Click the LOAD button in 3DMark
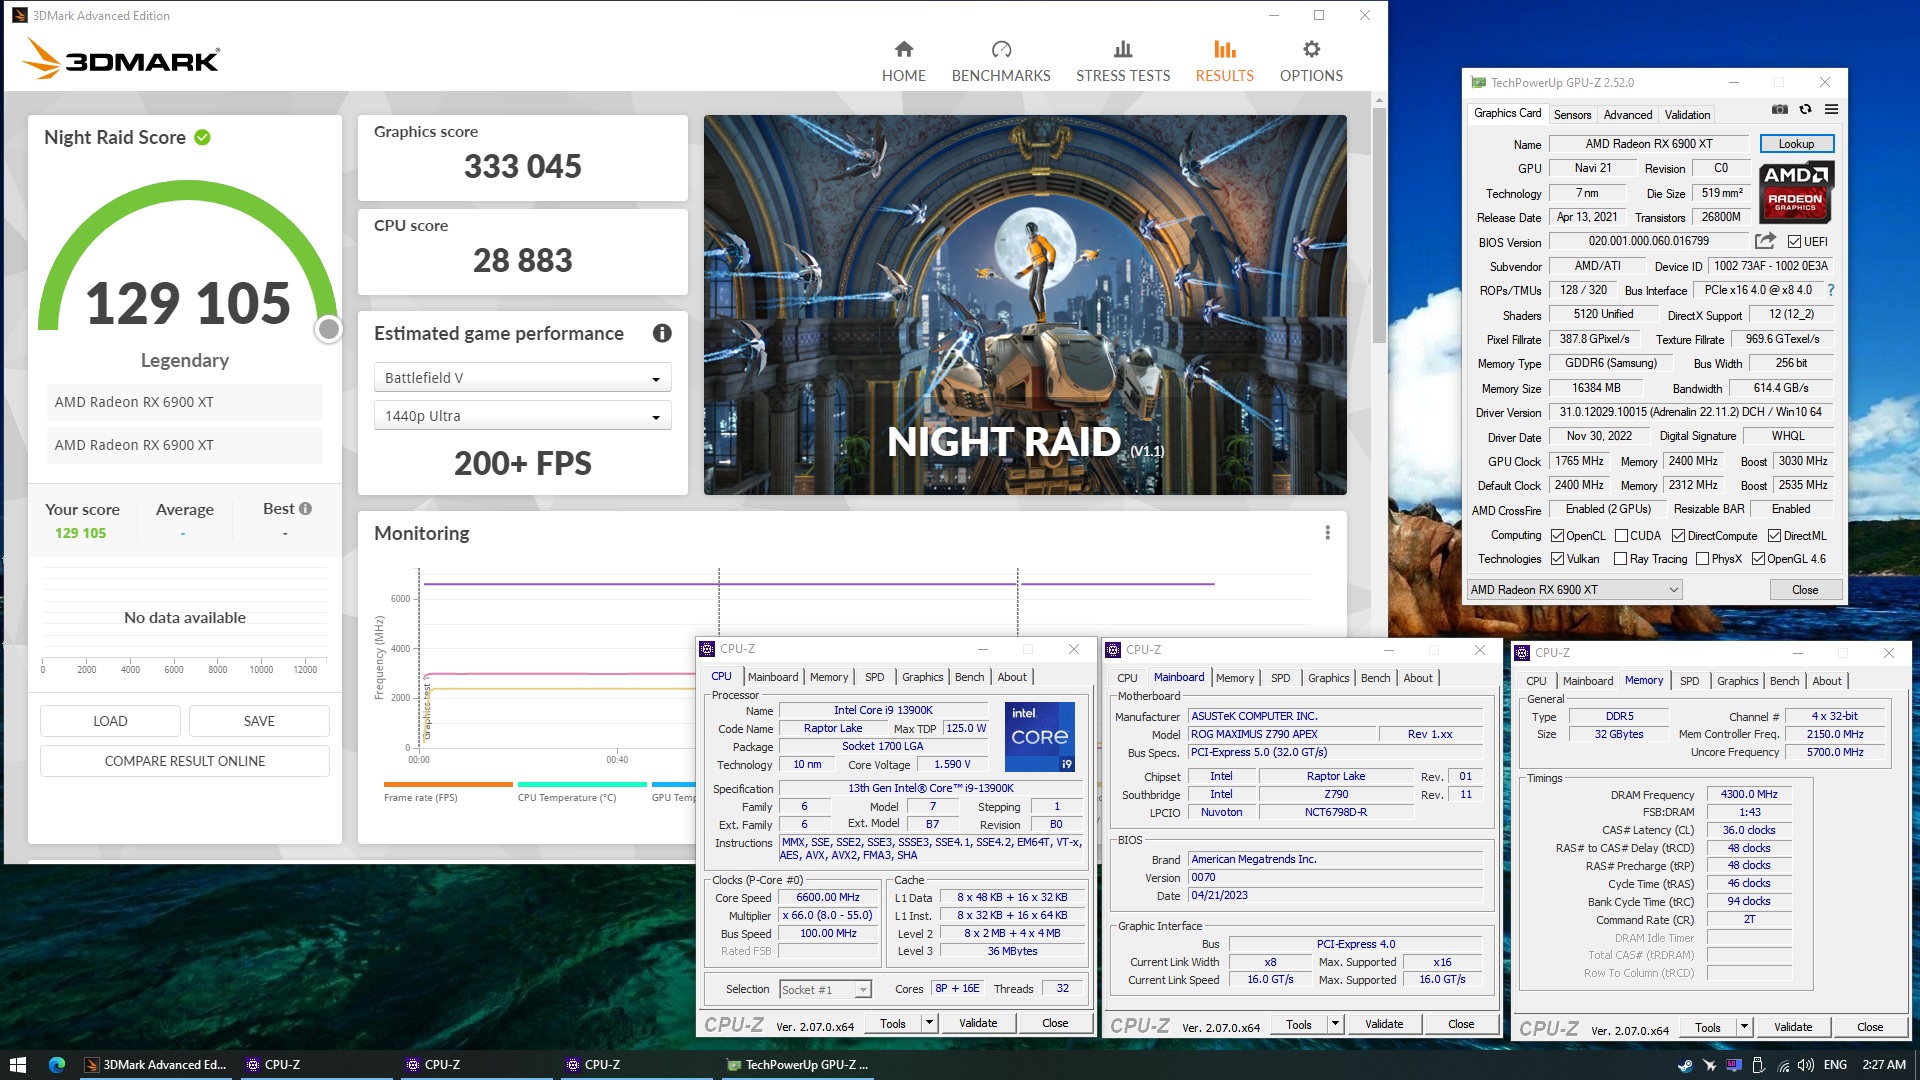 (x=110, y=721)
